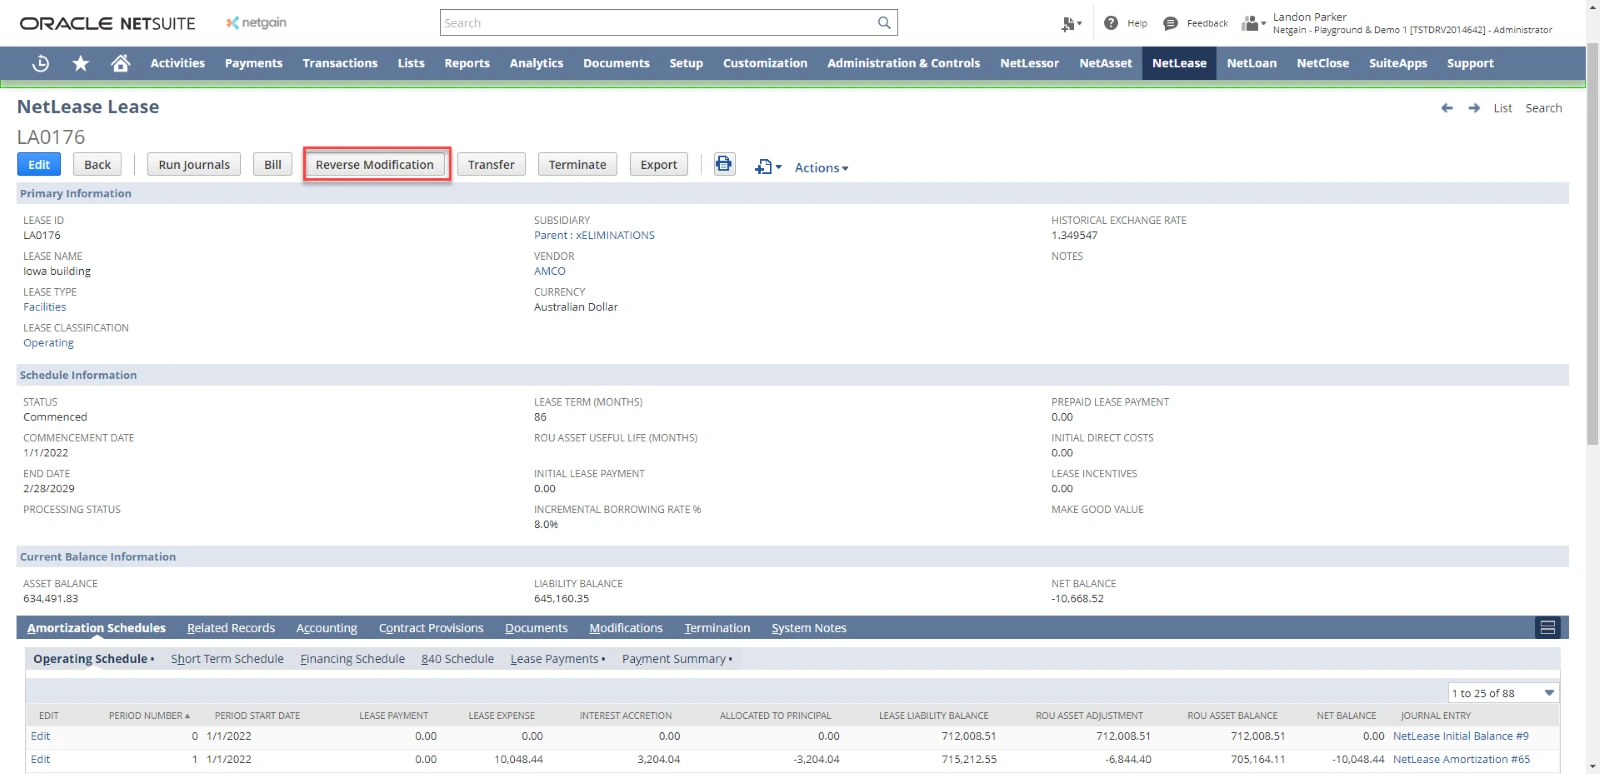
Task: Go to the Home icon
Action: click(x=121, y=63)
